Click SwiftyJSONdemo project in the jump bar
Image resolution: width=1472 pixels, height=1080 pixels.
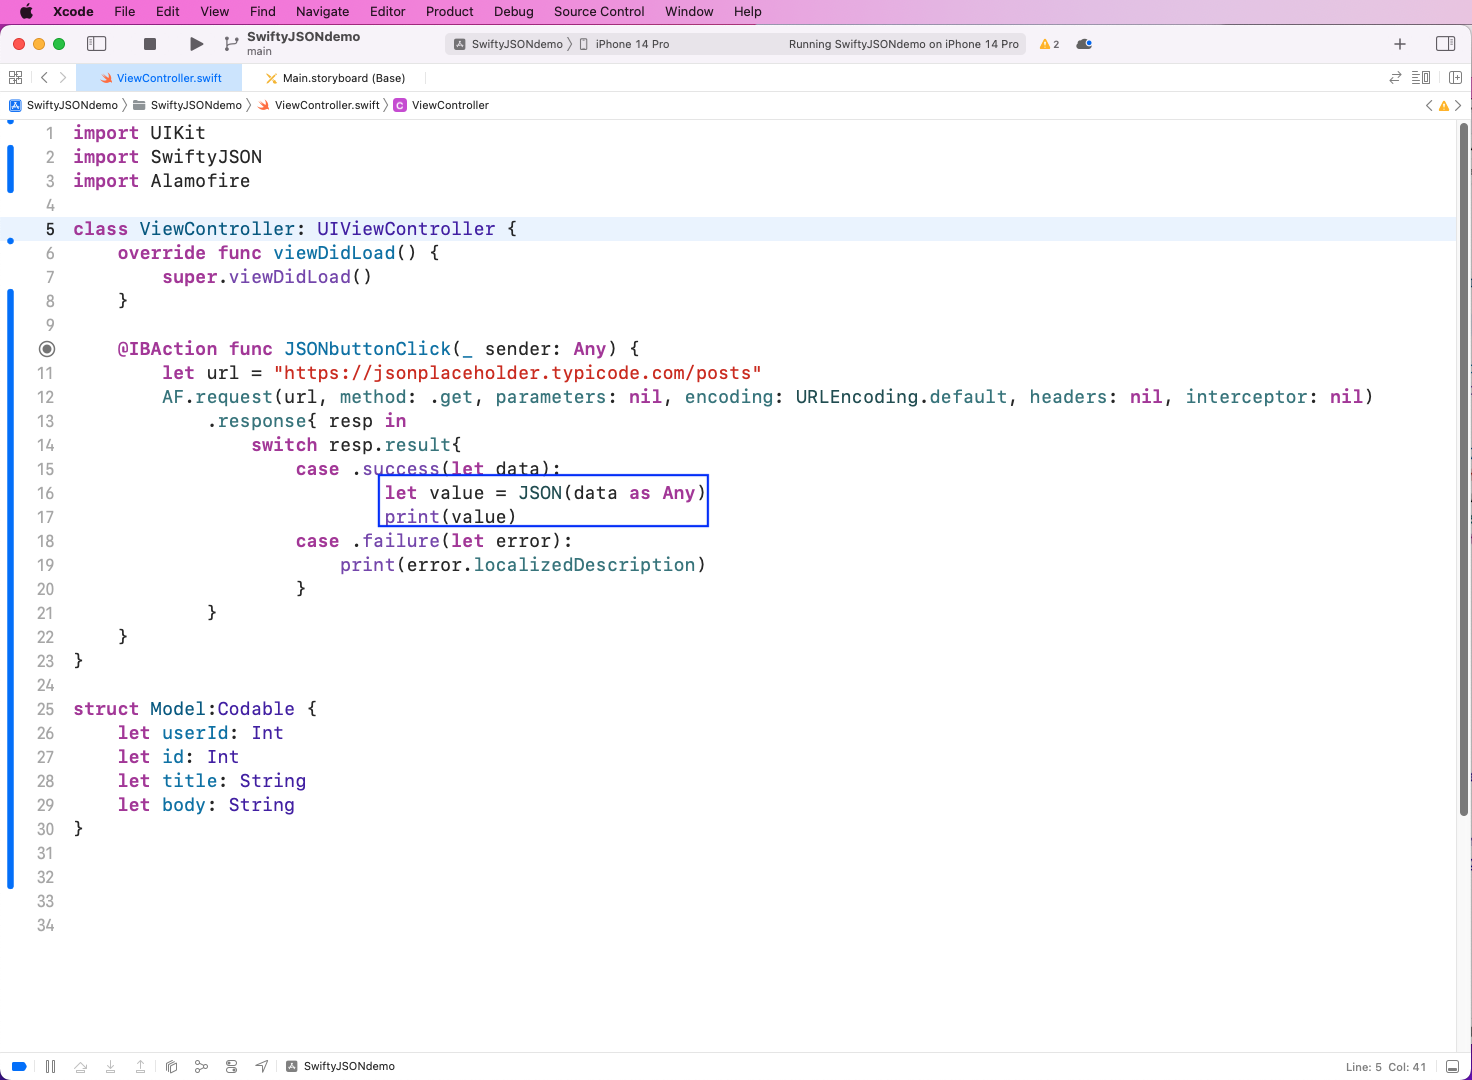pyautogui.click(x=64, y=105)
